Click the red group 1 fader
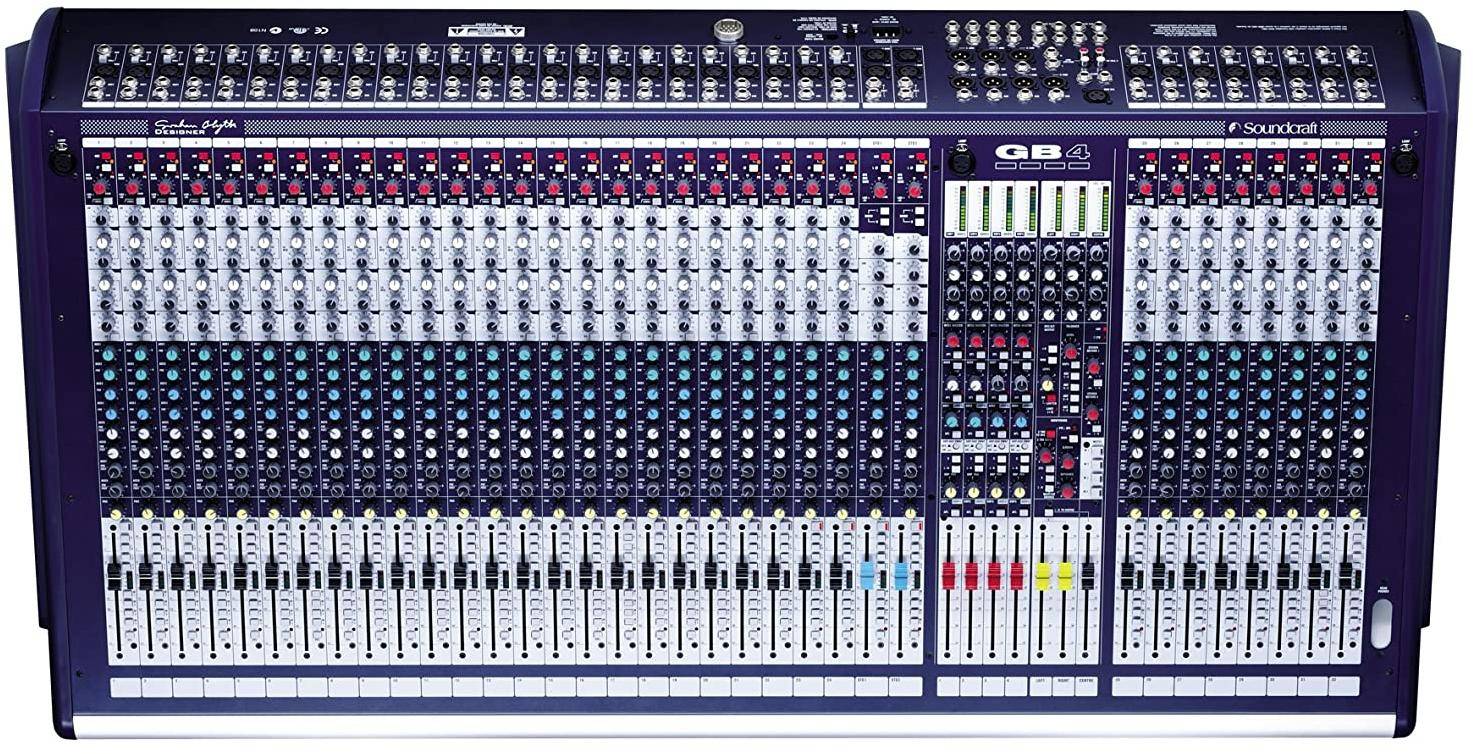This screenshot has width=1473, height=754. tap(949, 576)
